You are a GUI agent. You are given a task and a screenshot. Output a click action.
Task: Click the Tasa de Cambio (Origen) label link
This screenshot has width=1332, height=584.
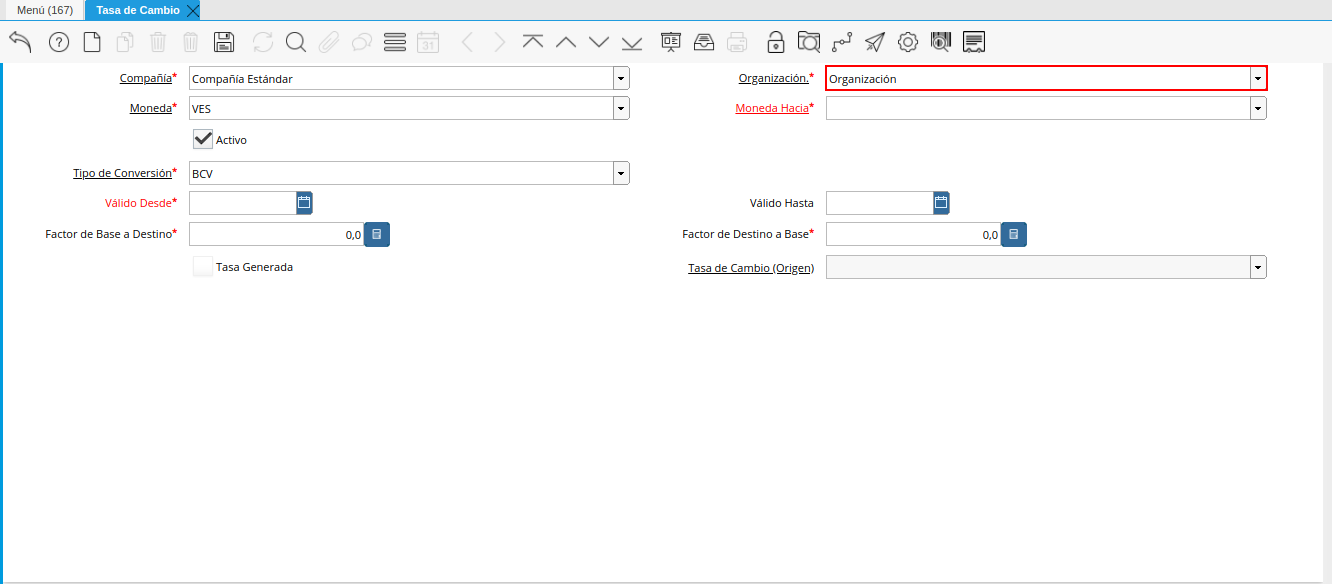(x=751, y=268)
